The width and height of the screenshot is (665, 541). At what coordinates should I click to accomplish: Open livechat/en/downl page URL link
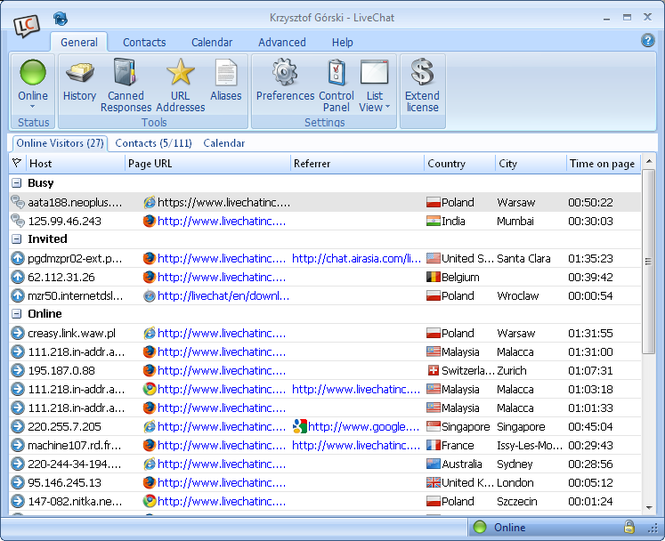(224, 296)
